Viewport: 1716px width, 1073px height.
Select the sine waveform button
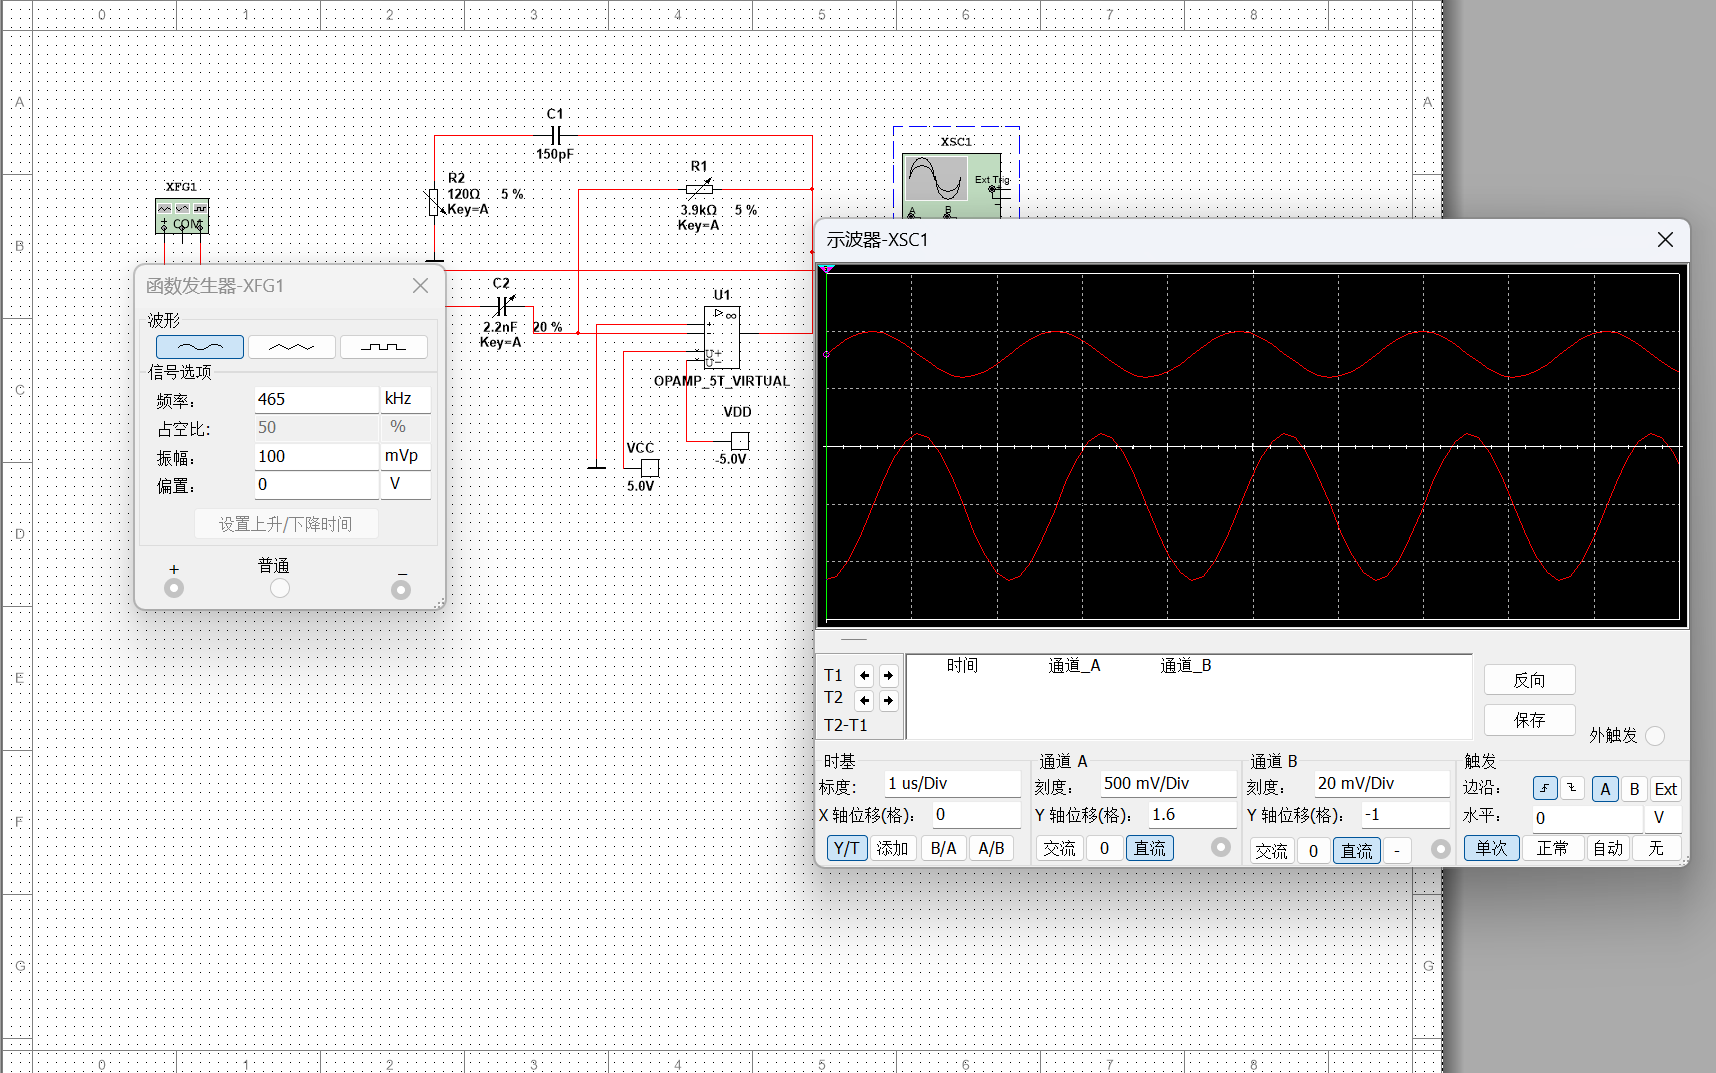click(x=200, y=347)
